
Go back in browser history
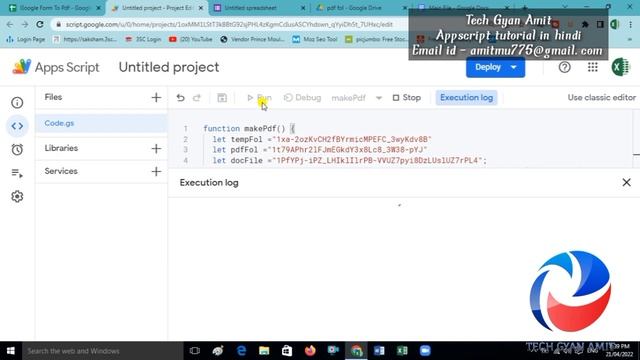10,24
